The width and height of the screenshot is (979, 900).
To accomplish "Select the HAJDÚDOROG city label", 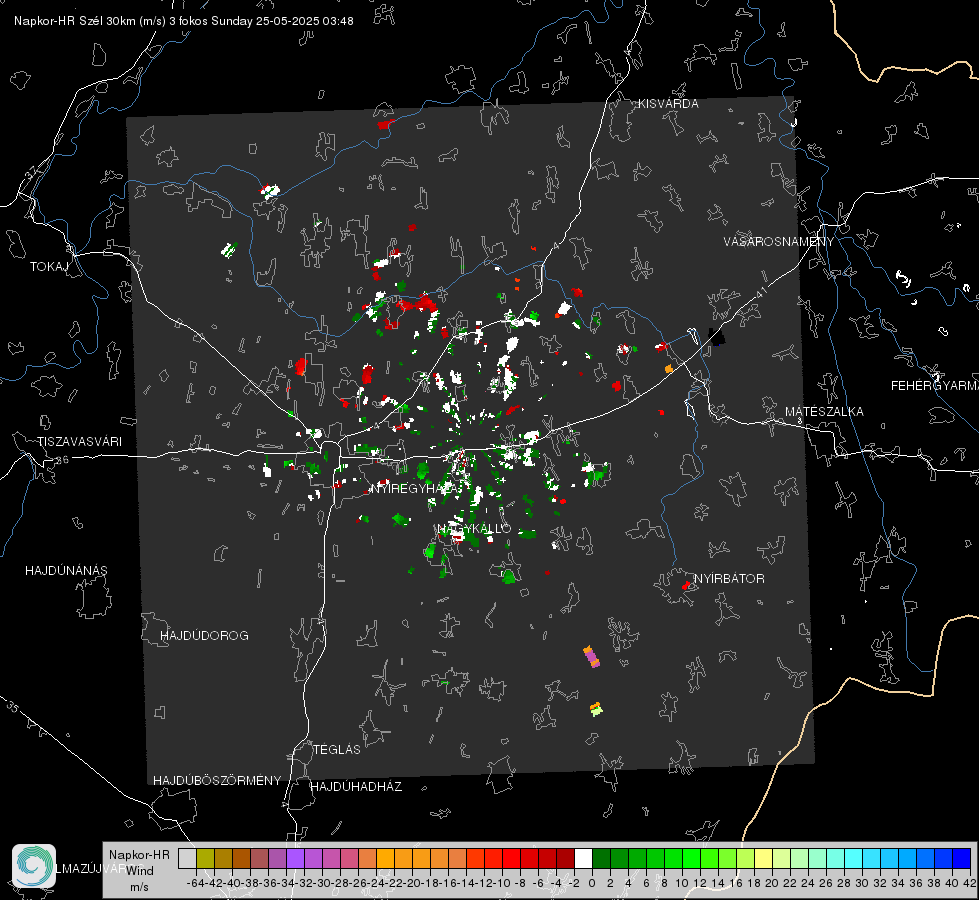I will (204, 635).
